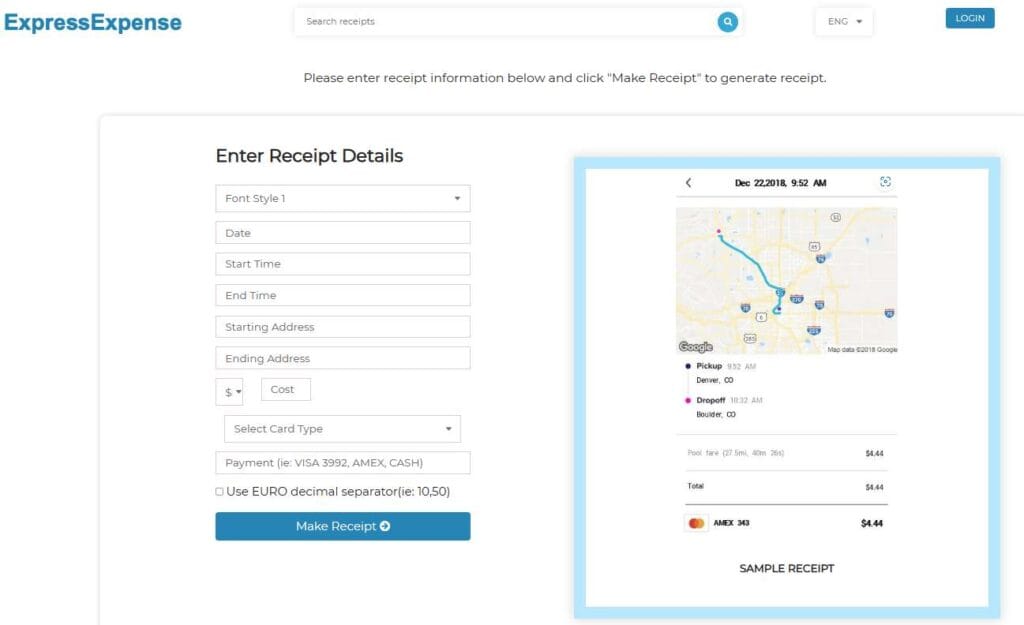Click the search magnifier icon

pos(727,21)
